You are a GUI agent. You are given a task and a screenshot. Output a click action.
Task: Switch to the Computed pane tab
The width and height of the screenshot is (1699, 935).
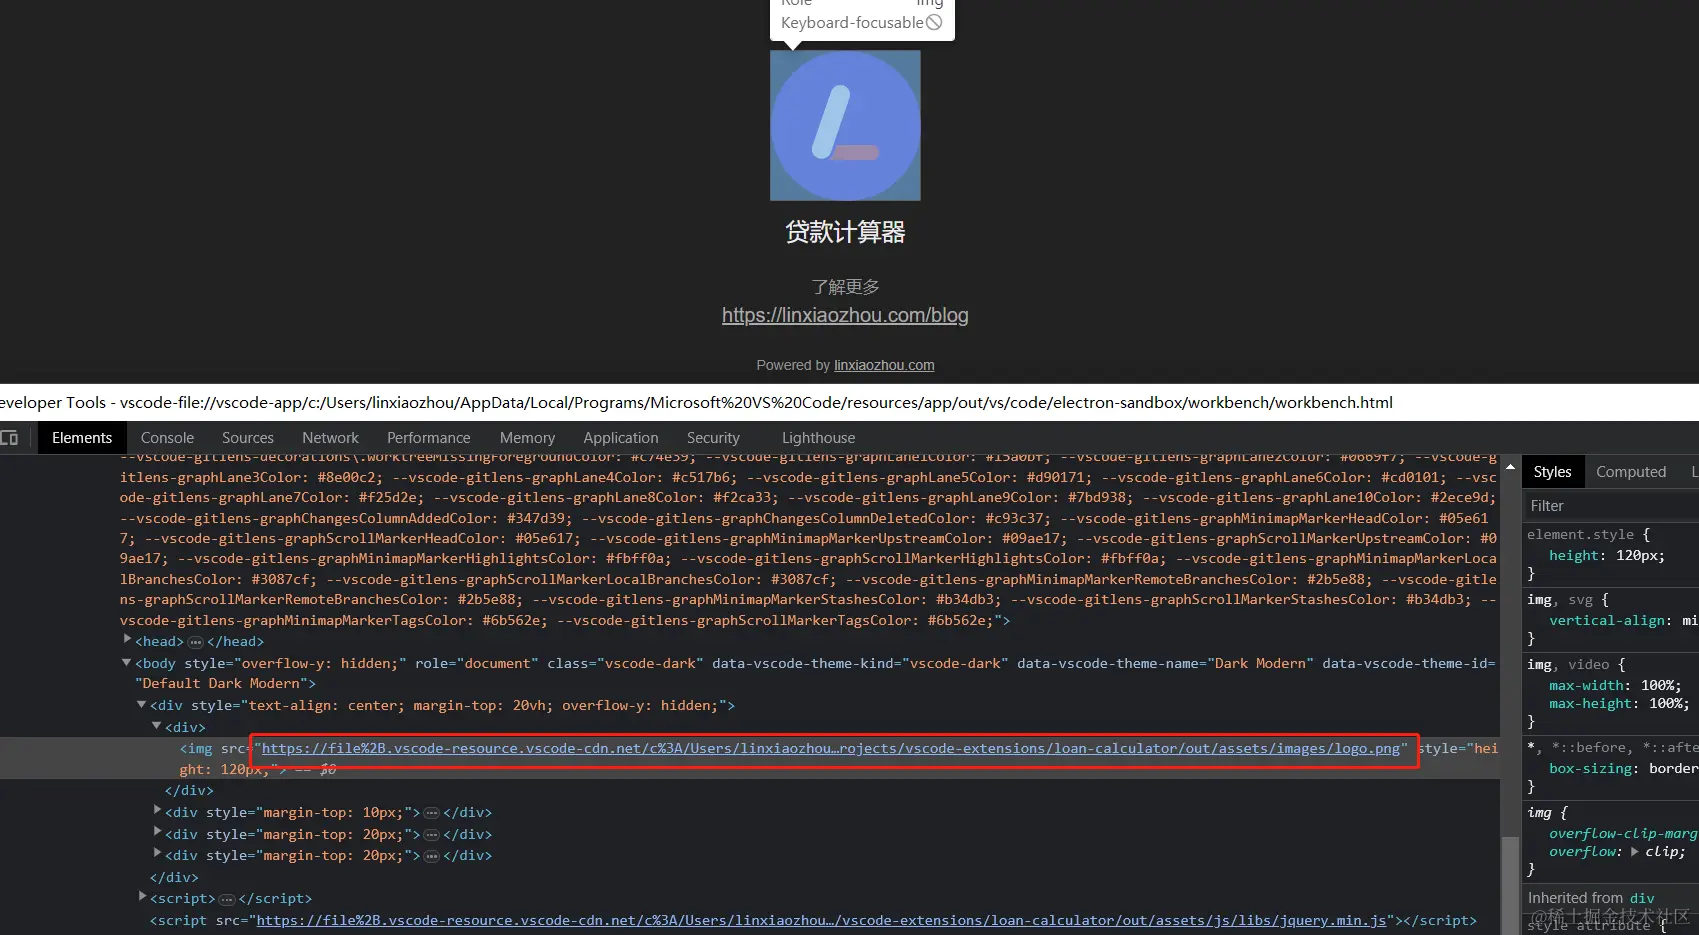click(1631, 472)
